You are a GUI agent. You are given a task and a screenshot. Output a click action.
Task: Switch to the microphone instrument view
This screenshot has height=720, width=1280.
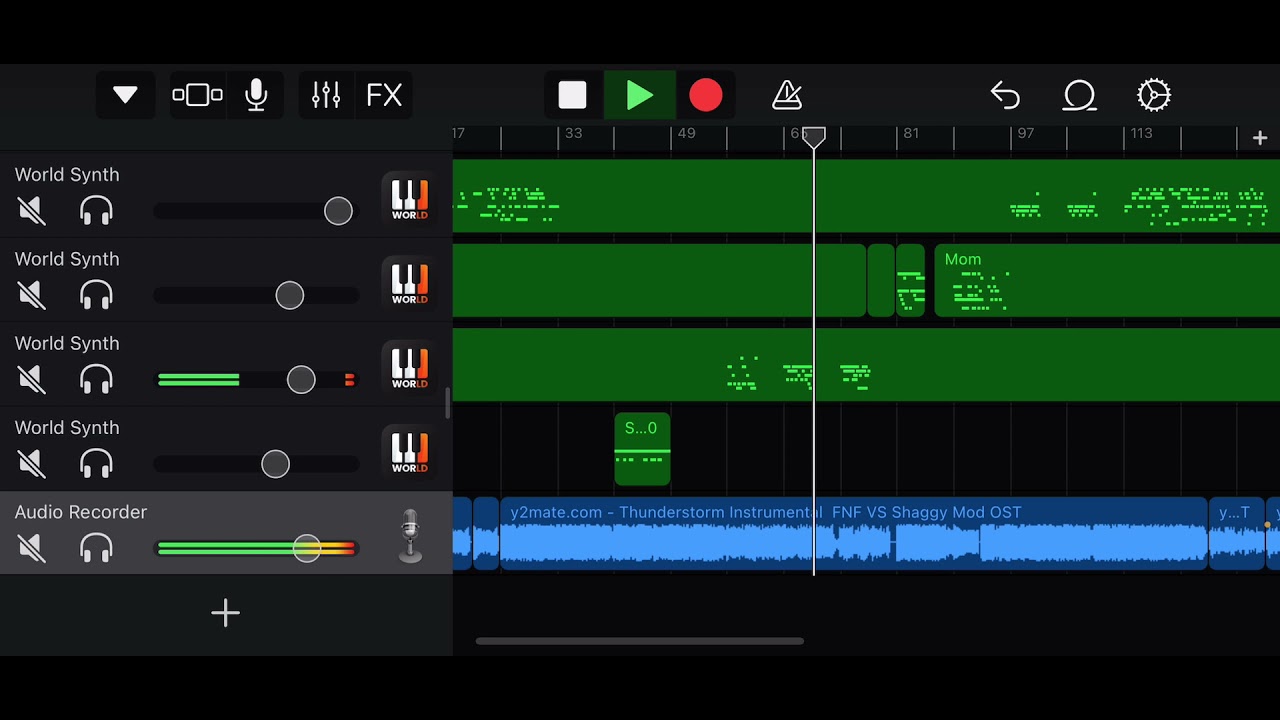point(256,95)
